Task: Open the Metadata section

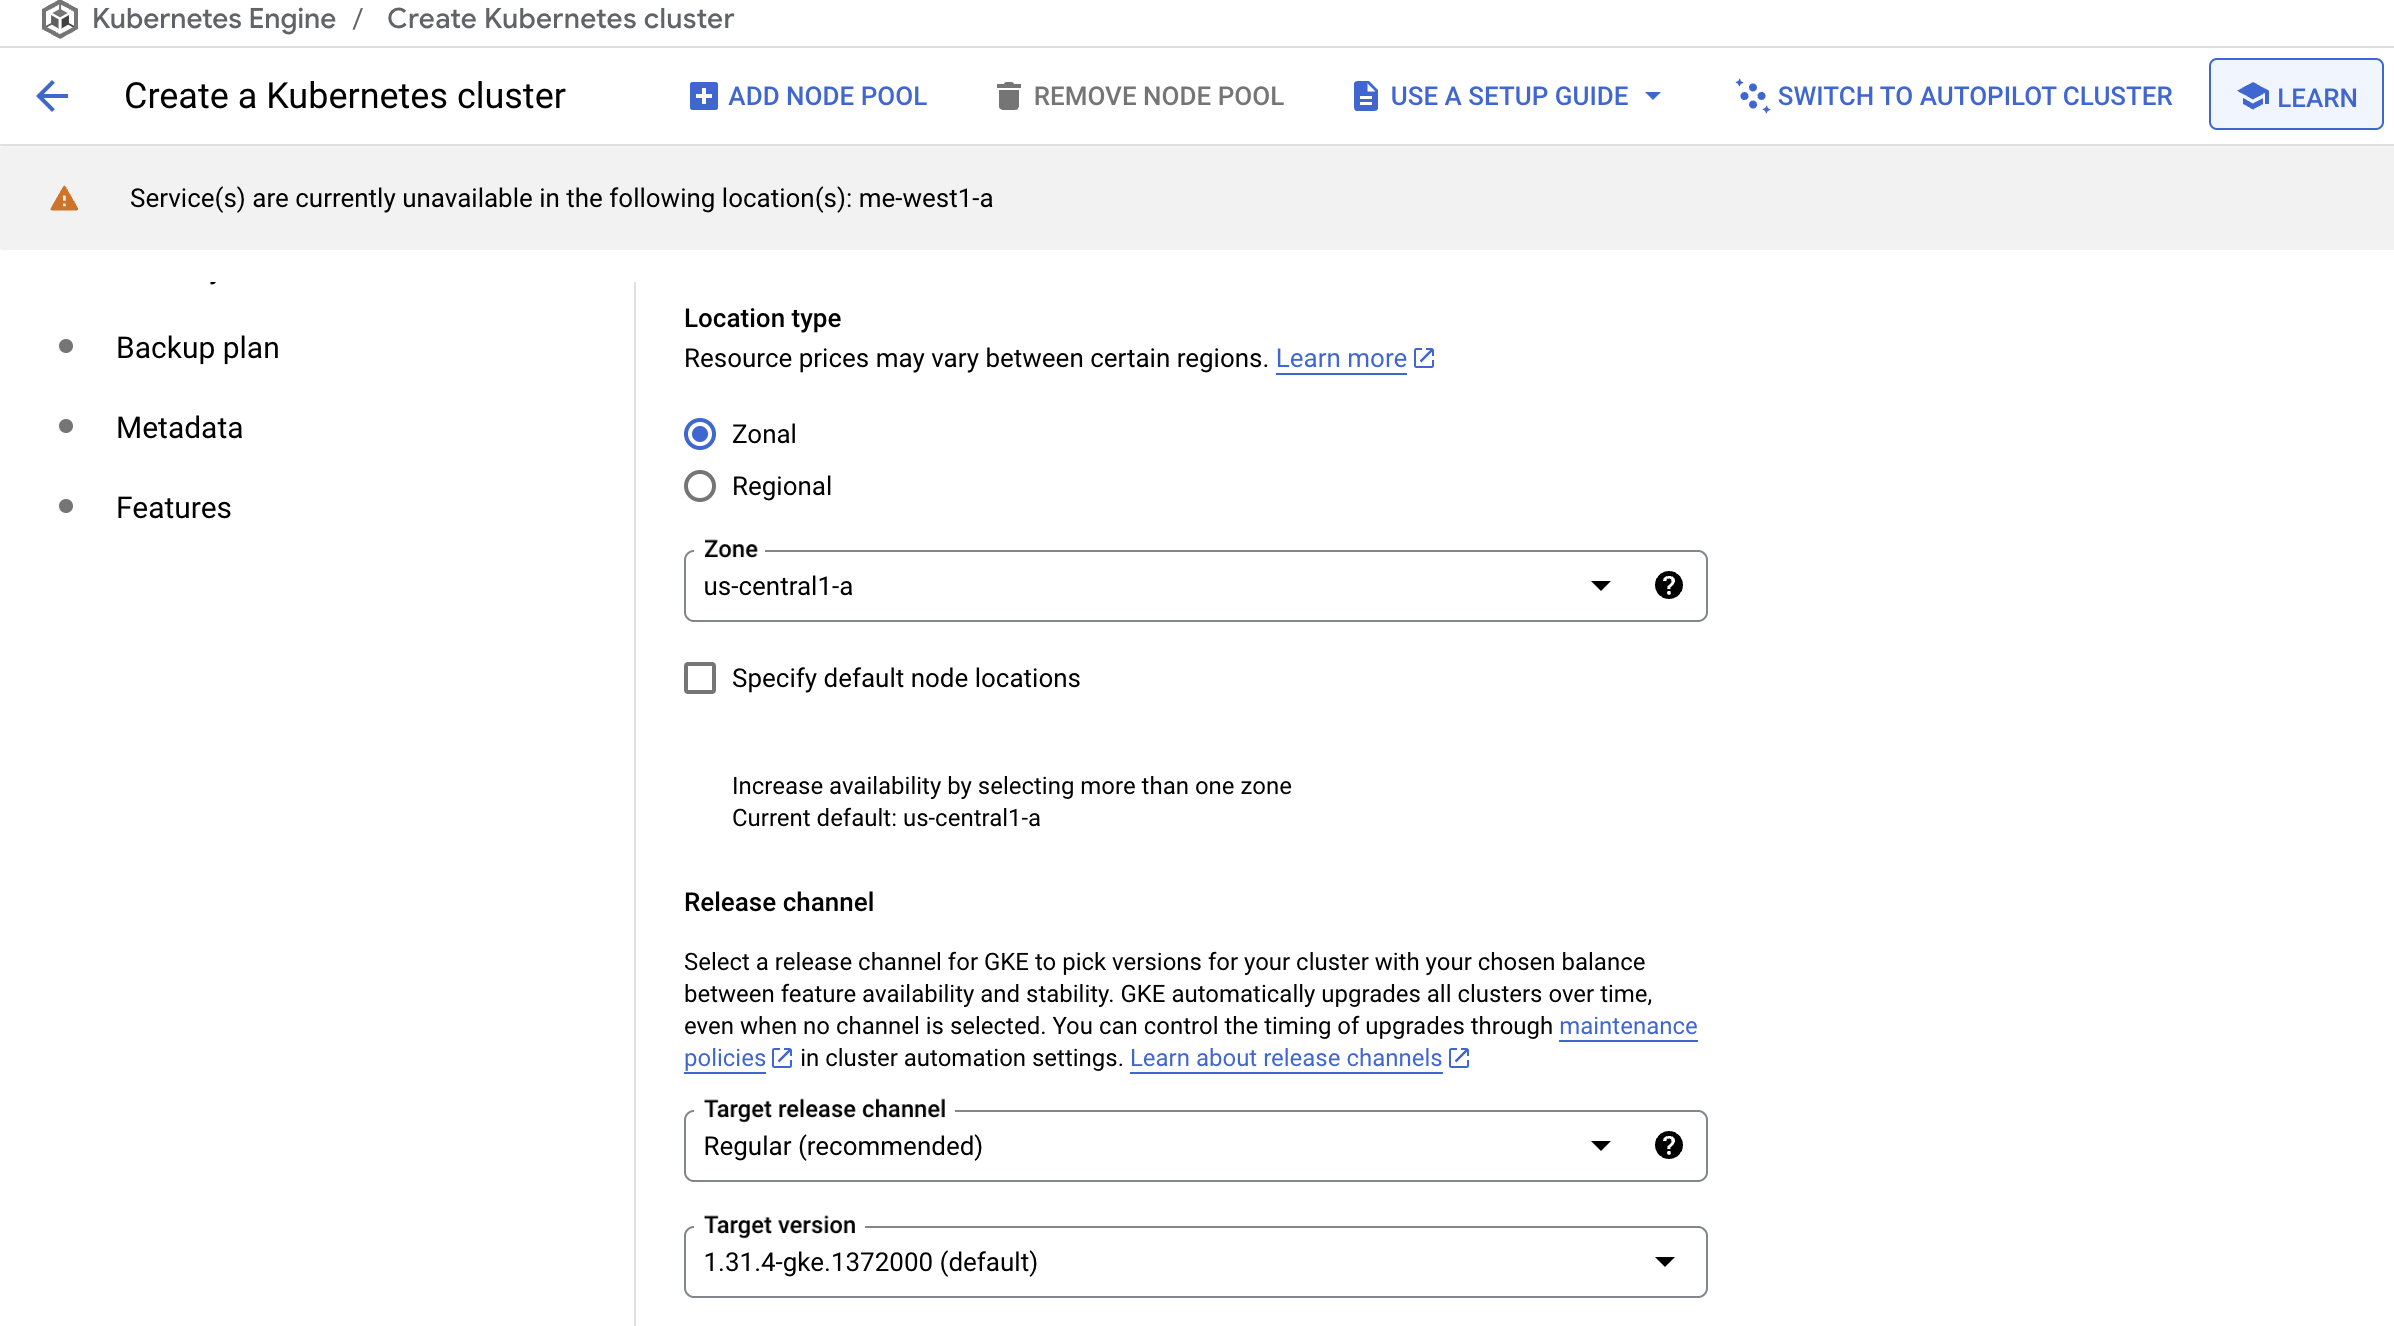Action: [x=179, y=427]
